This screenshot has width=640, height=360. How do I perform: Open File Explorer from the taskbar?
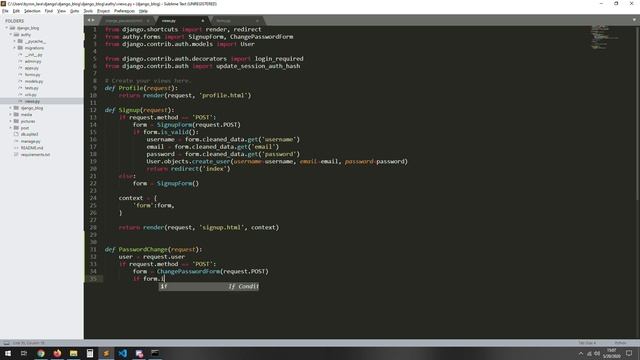(73, 353)
